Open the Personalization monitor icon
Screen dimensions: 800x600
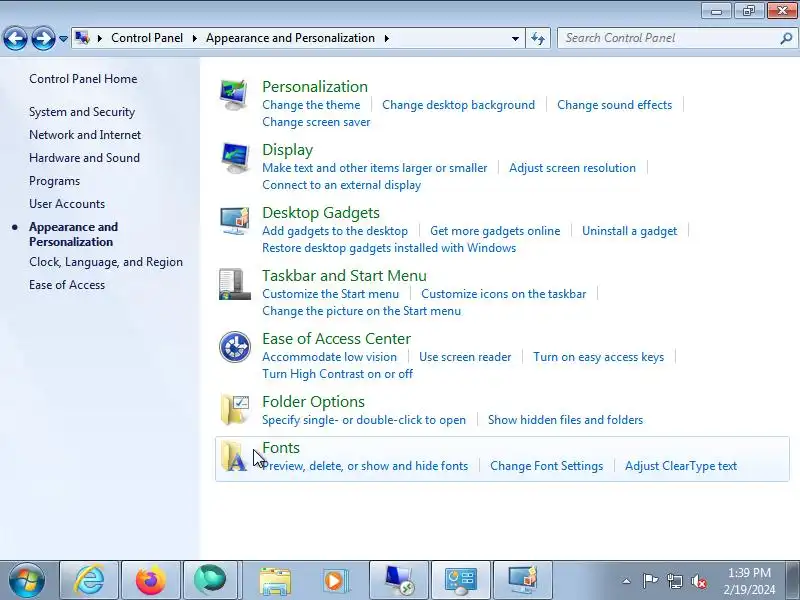point(234,95)
